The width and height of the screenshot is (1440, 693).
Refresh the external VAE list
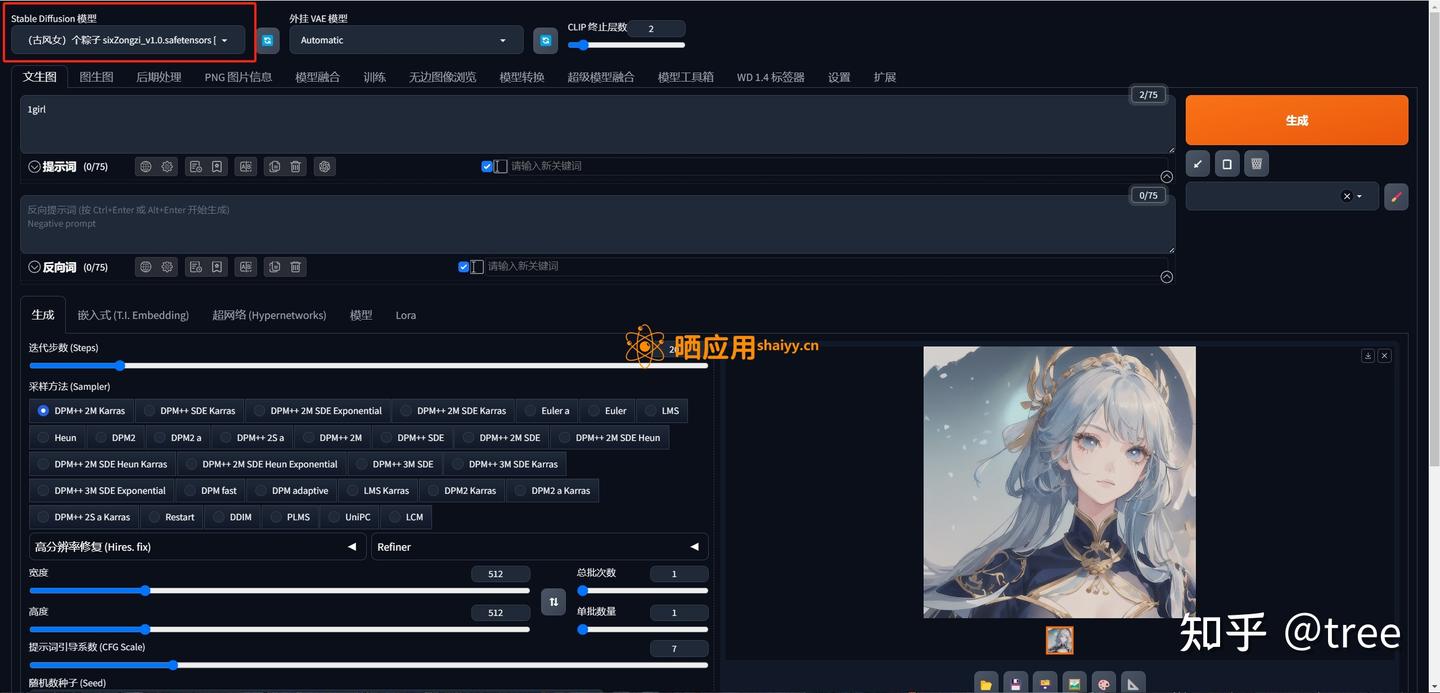[545, 39]
